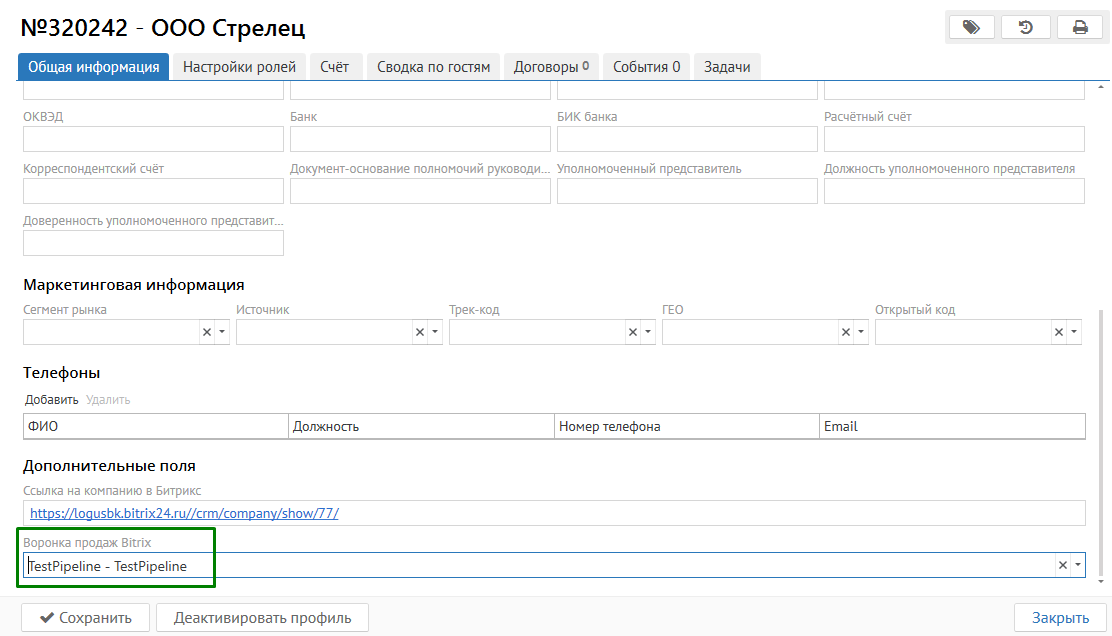This screenshot has width=1112, height=636.
Task: Click Деактивировать профиль button
Action: click(x=262, y=617)
